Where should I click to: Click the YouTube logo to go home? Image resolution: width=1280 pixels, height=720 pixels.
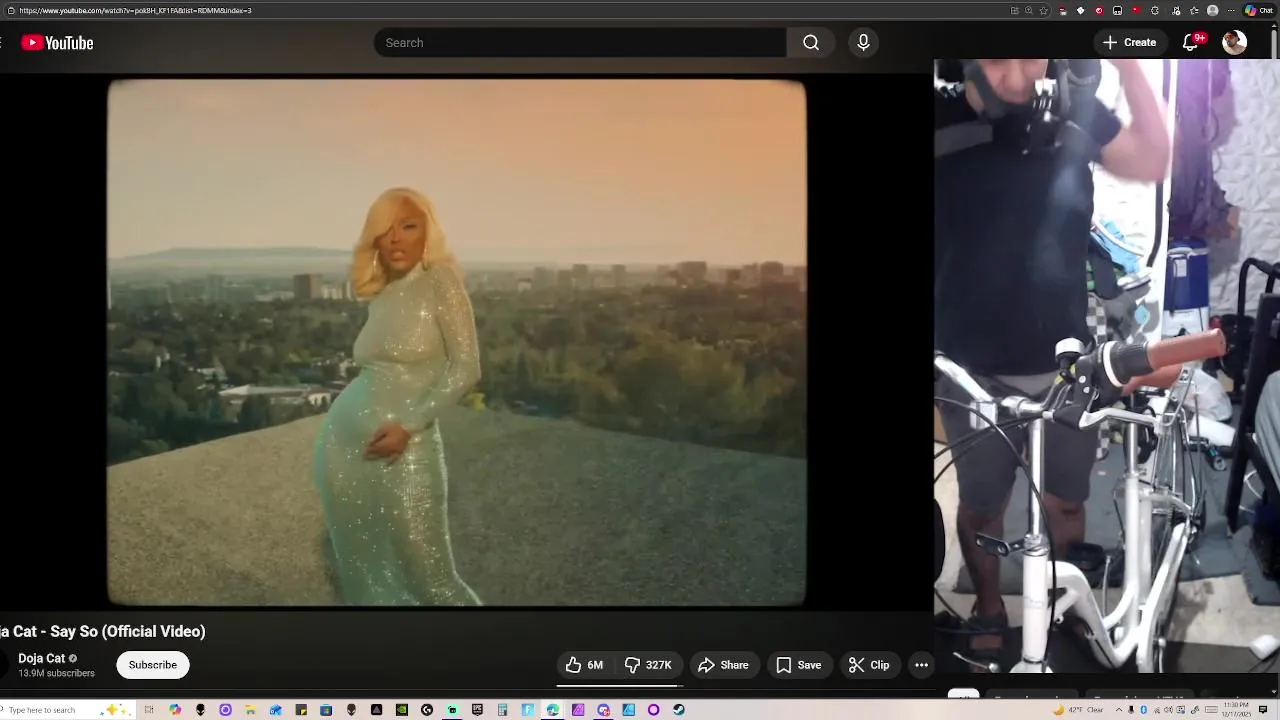[57, 43]
